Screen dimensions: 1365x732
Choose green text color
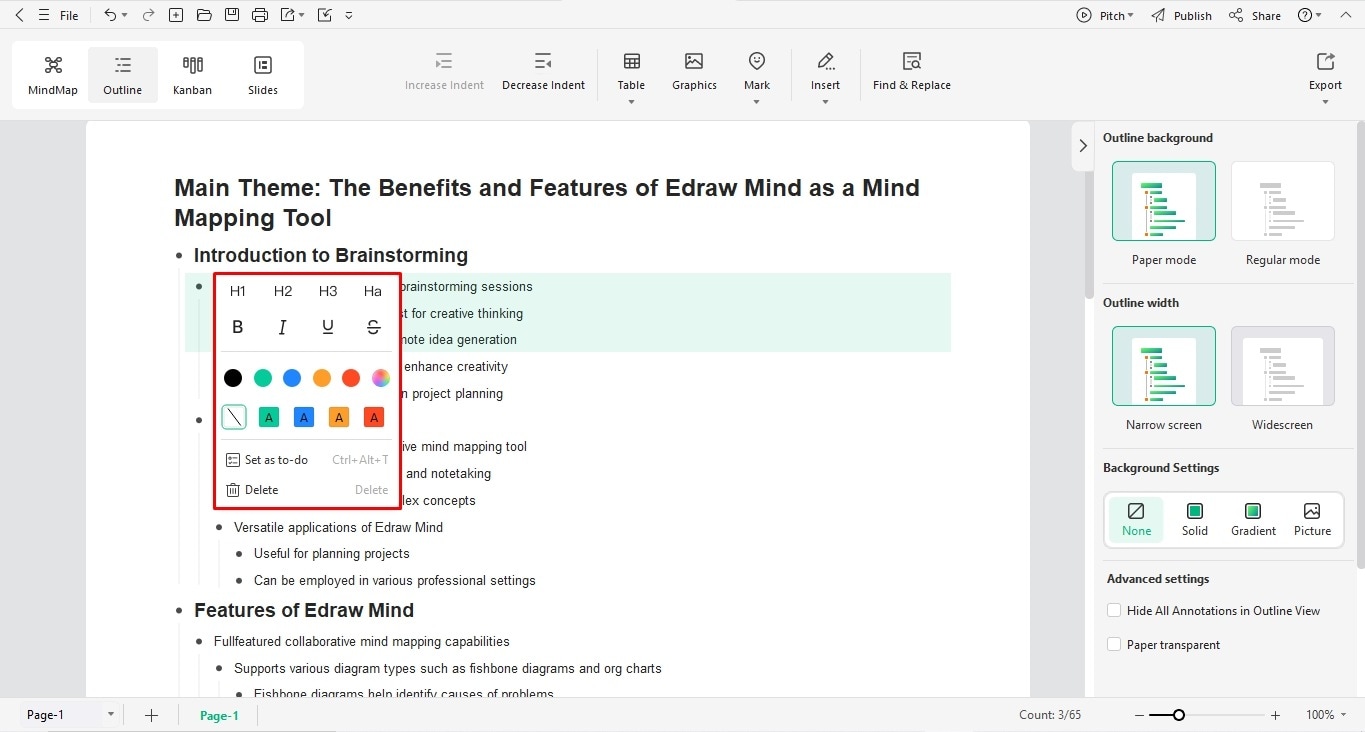(263, 378)
